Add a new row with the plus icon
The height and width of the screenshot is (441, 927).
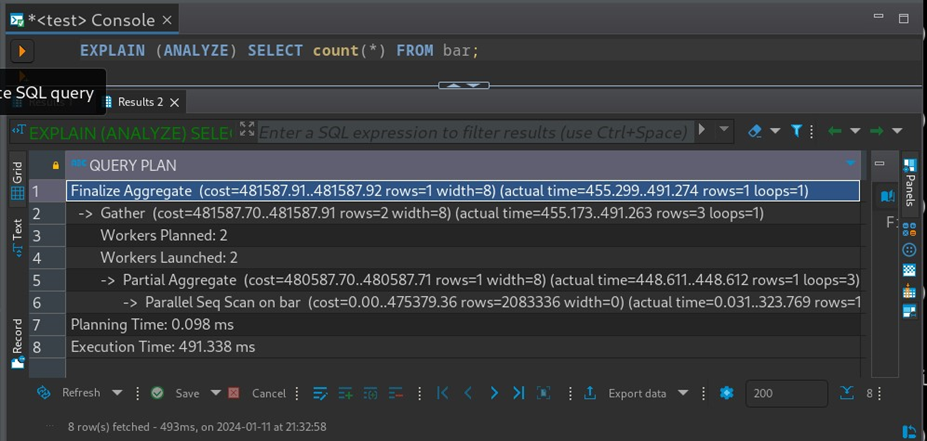345,393
